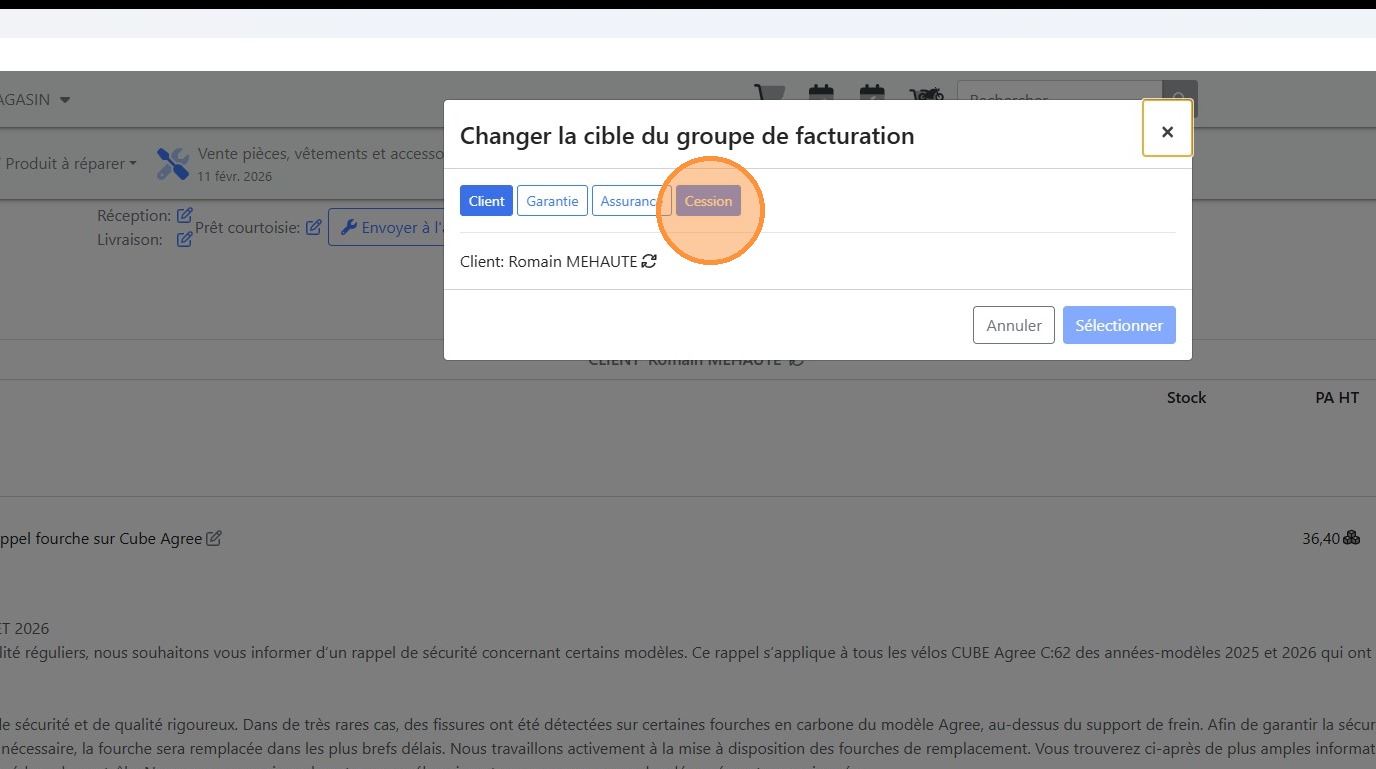Viewport: 1376px width, 769px height.
Task: Click the Envoyer à l'a… wrench button
Action: tap(386, 227)
